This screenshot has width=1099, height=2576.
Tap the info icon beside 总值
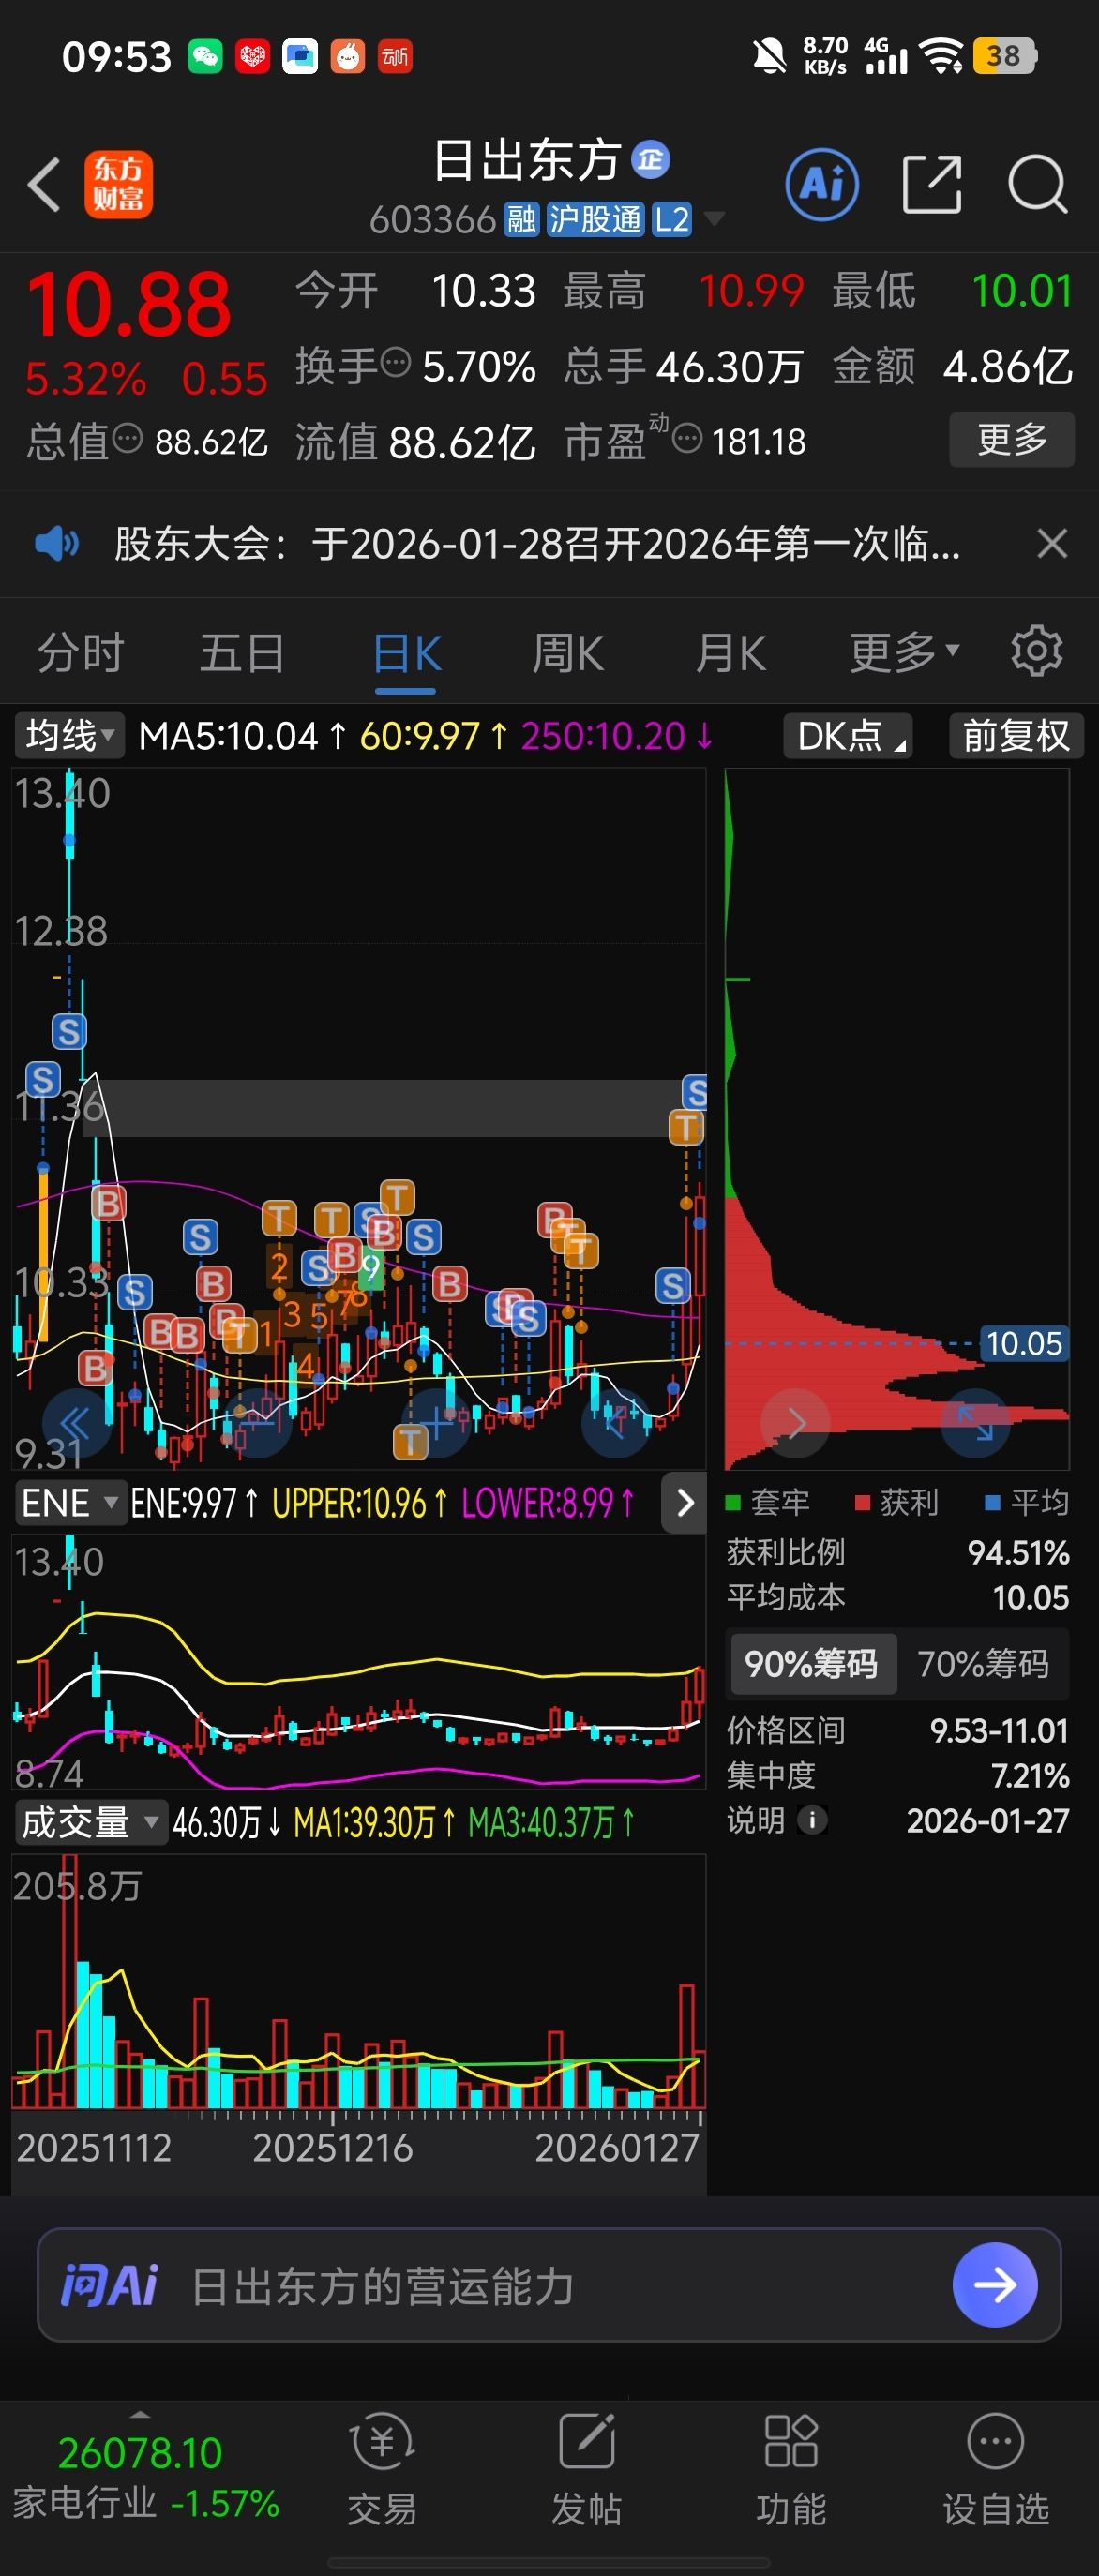tap(127, 438)
